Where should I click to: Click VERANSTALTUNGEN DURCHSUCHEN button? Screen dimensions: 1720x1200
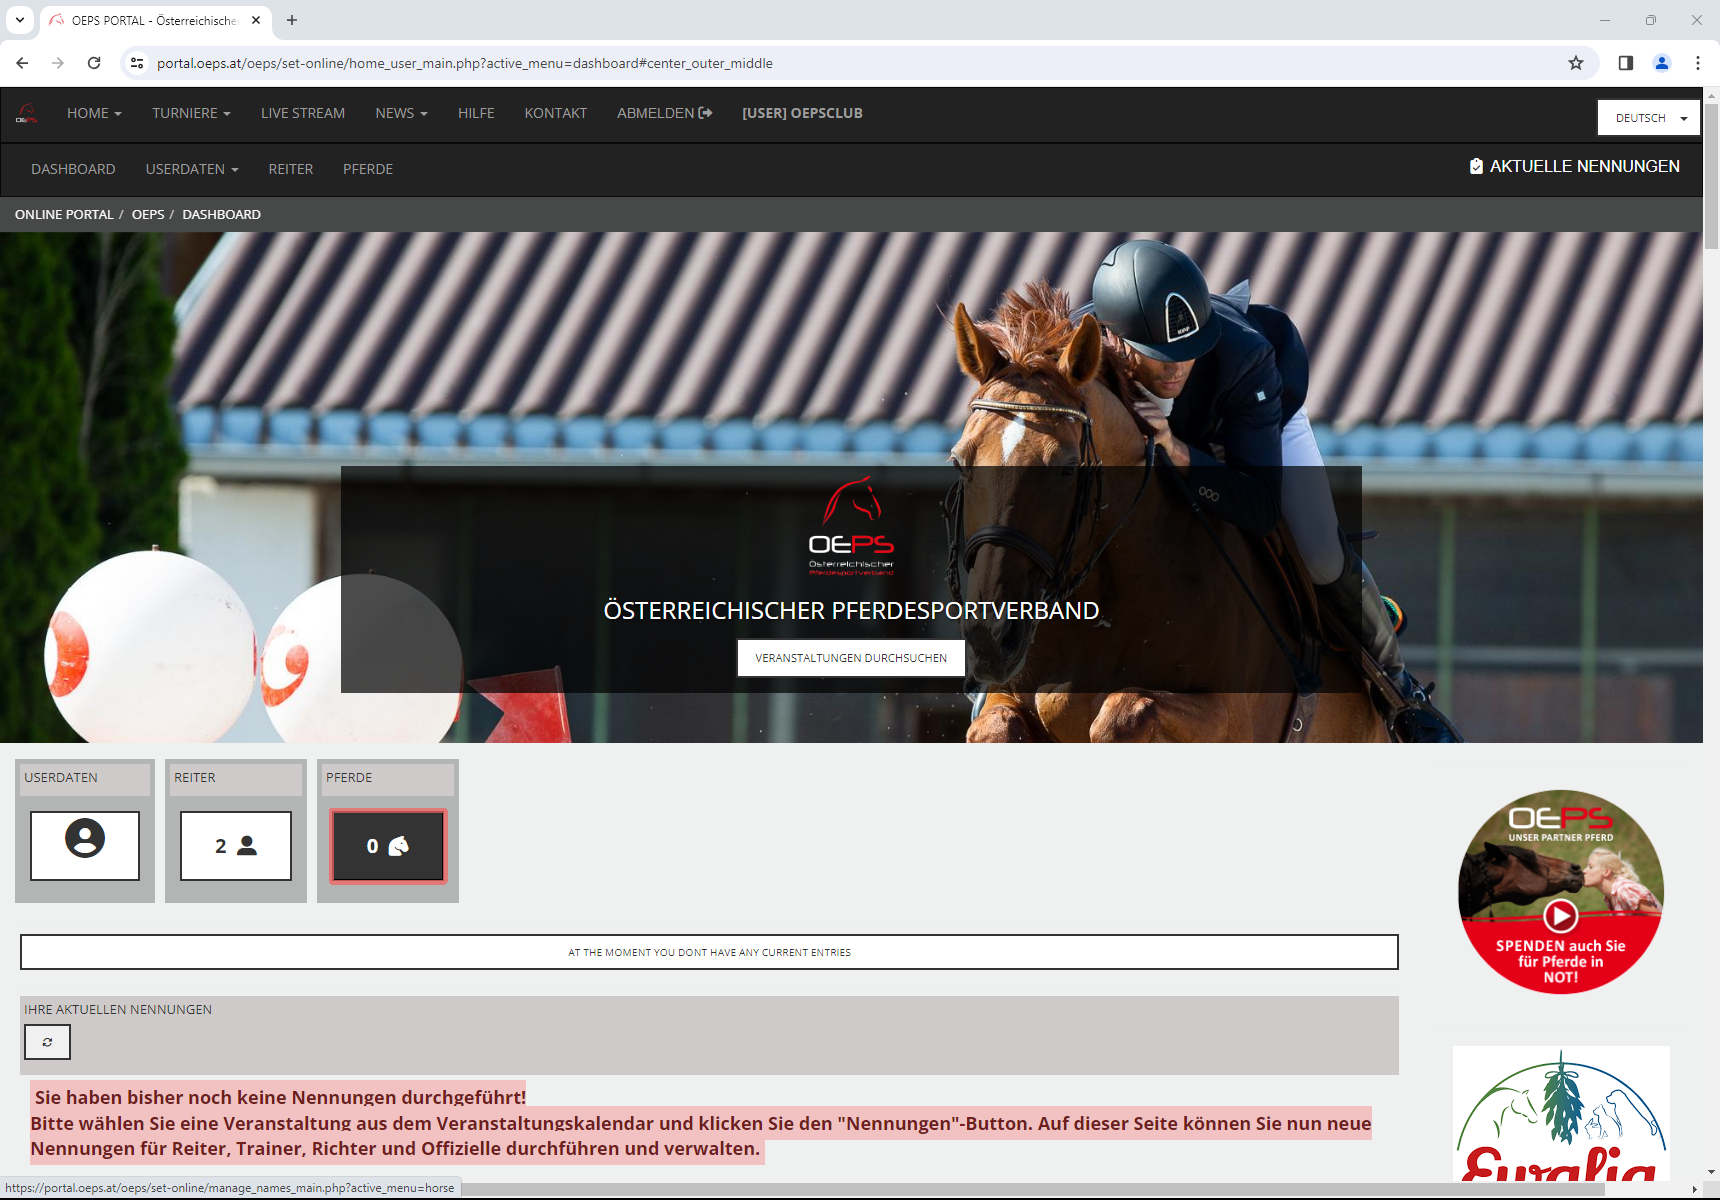pos(851,658)
